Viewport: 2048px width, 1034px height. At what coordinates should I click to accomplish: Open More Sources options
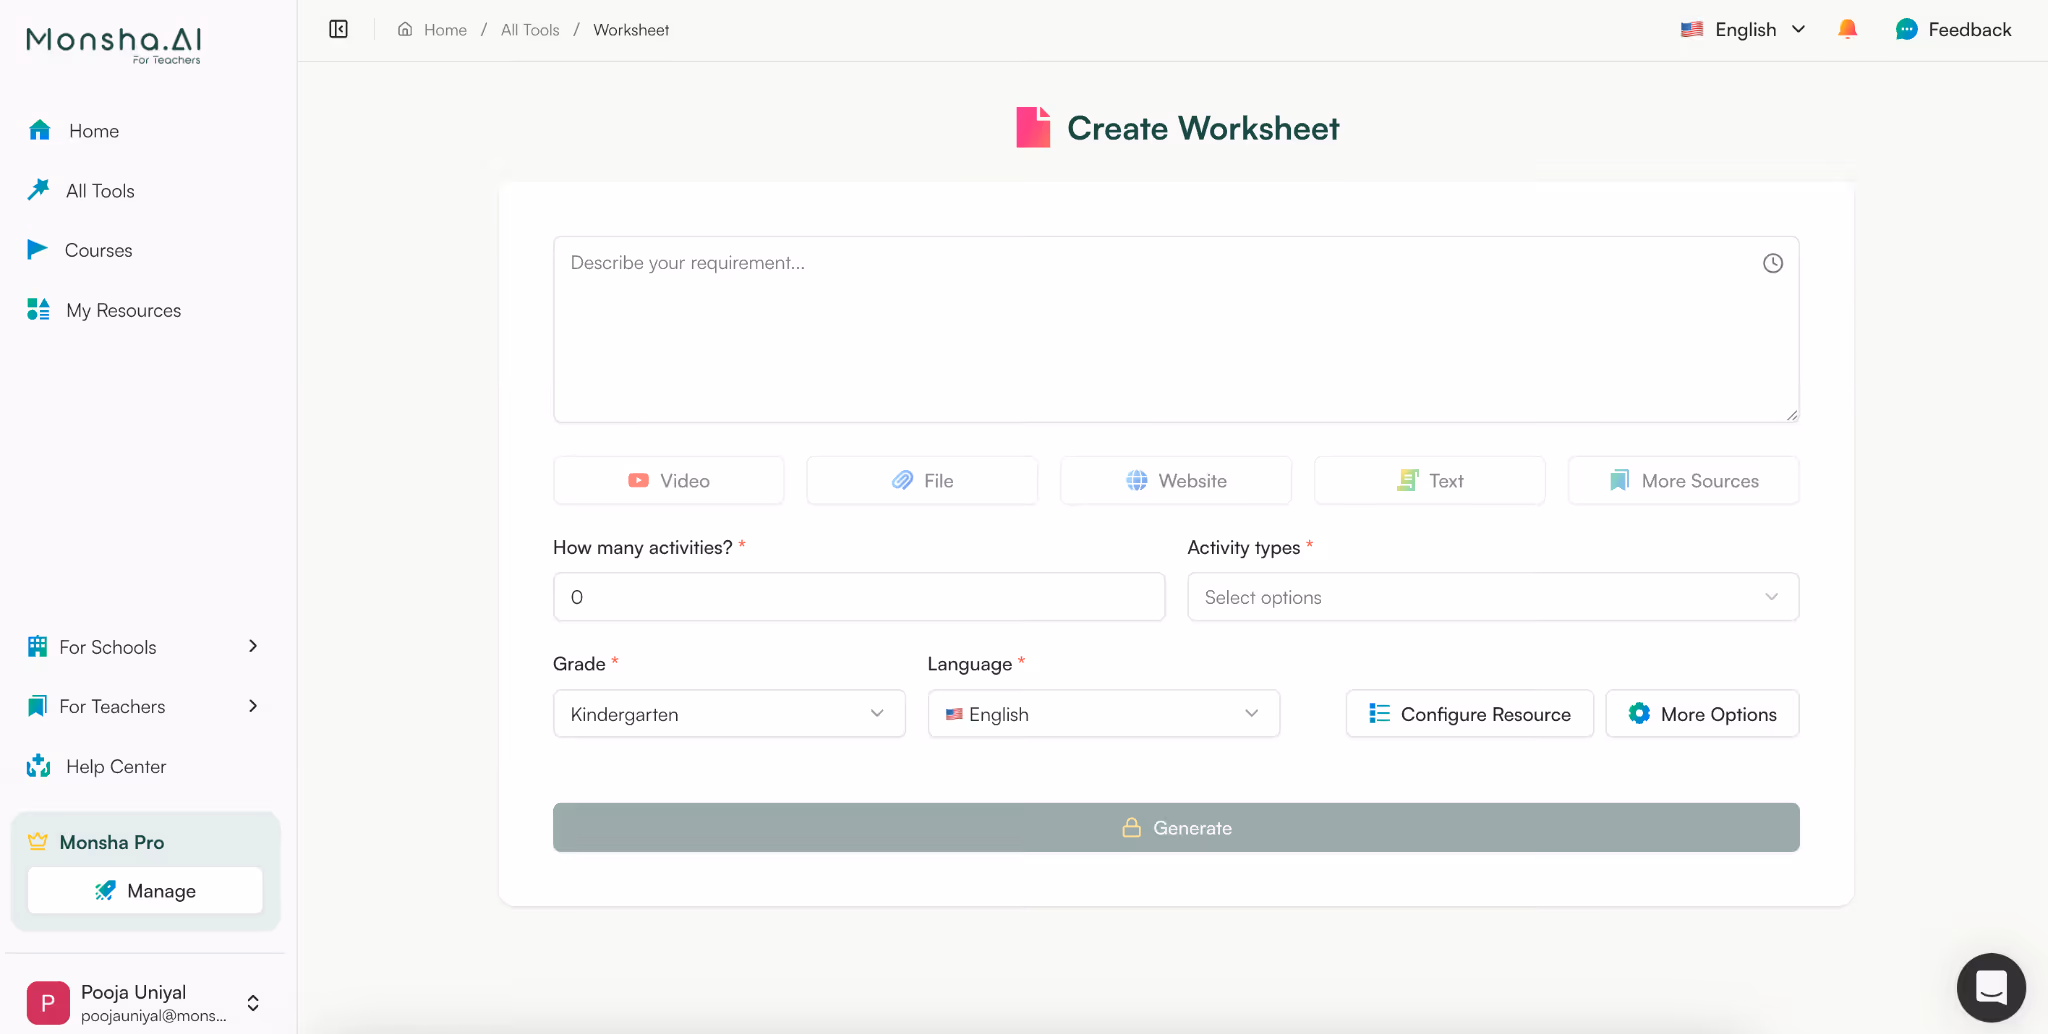pyautogui.click(x=1682, y=480)
